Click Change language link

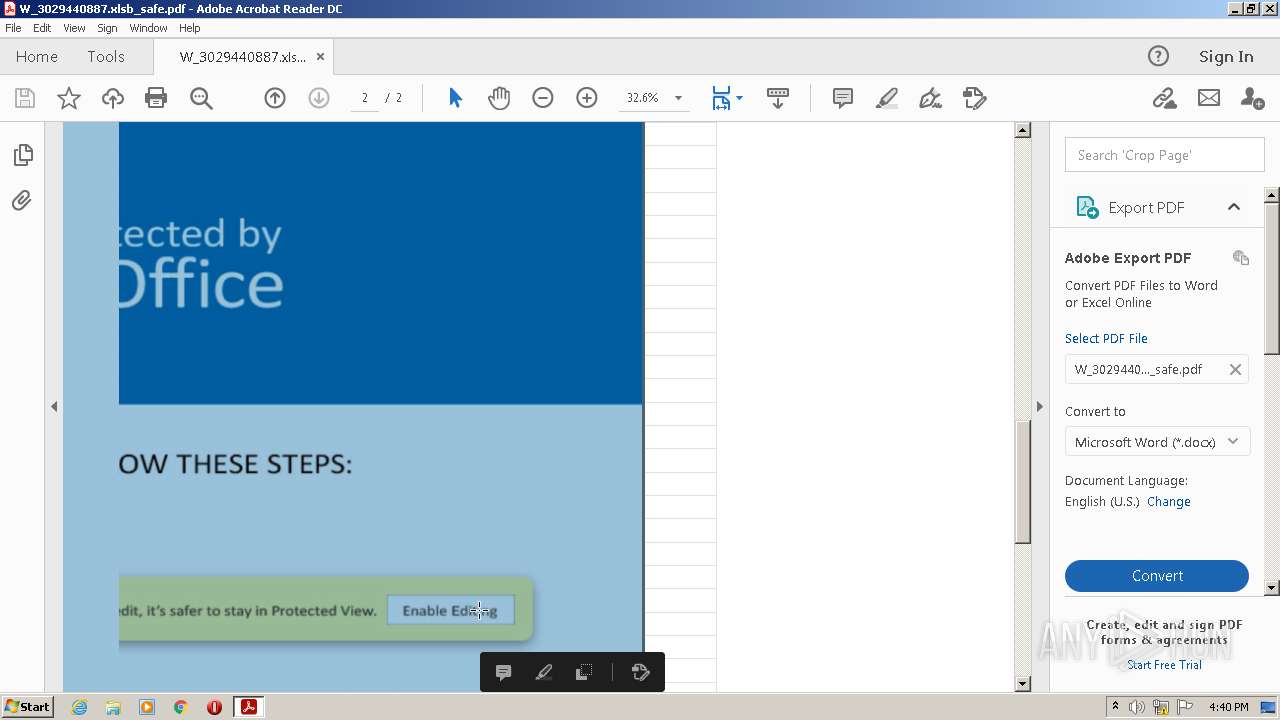1169,502
